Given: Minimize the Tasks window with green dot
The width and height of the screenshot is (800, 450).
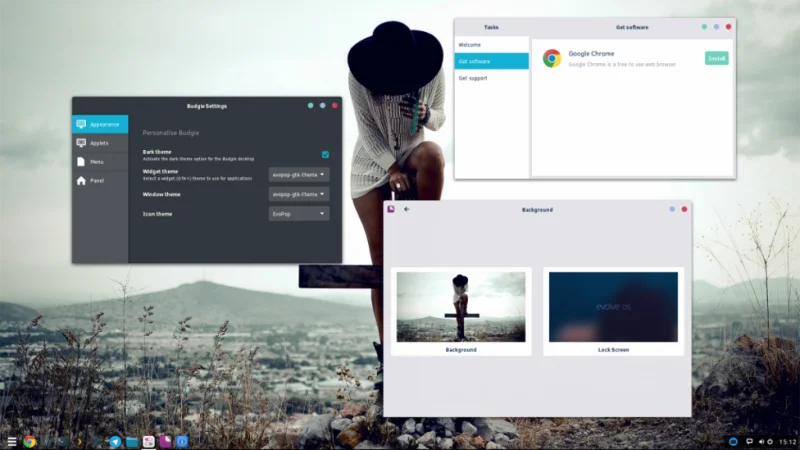Looking at the screenshot, I should click(x=704, y=27).
